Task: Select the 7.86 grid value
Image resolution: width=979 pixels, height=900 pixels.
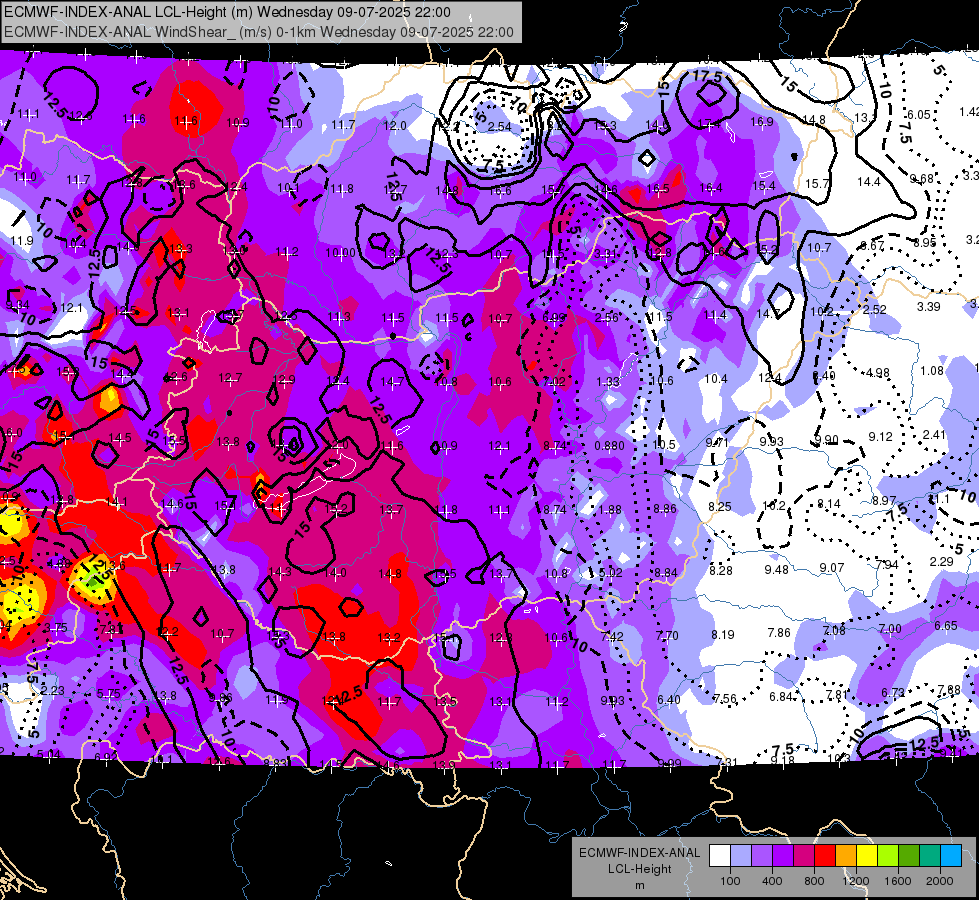Action: [x=779, y=633]
